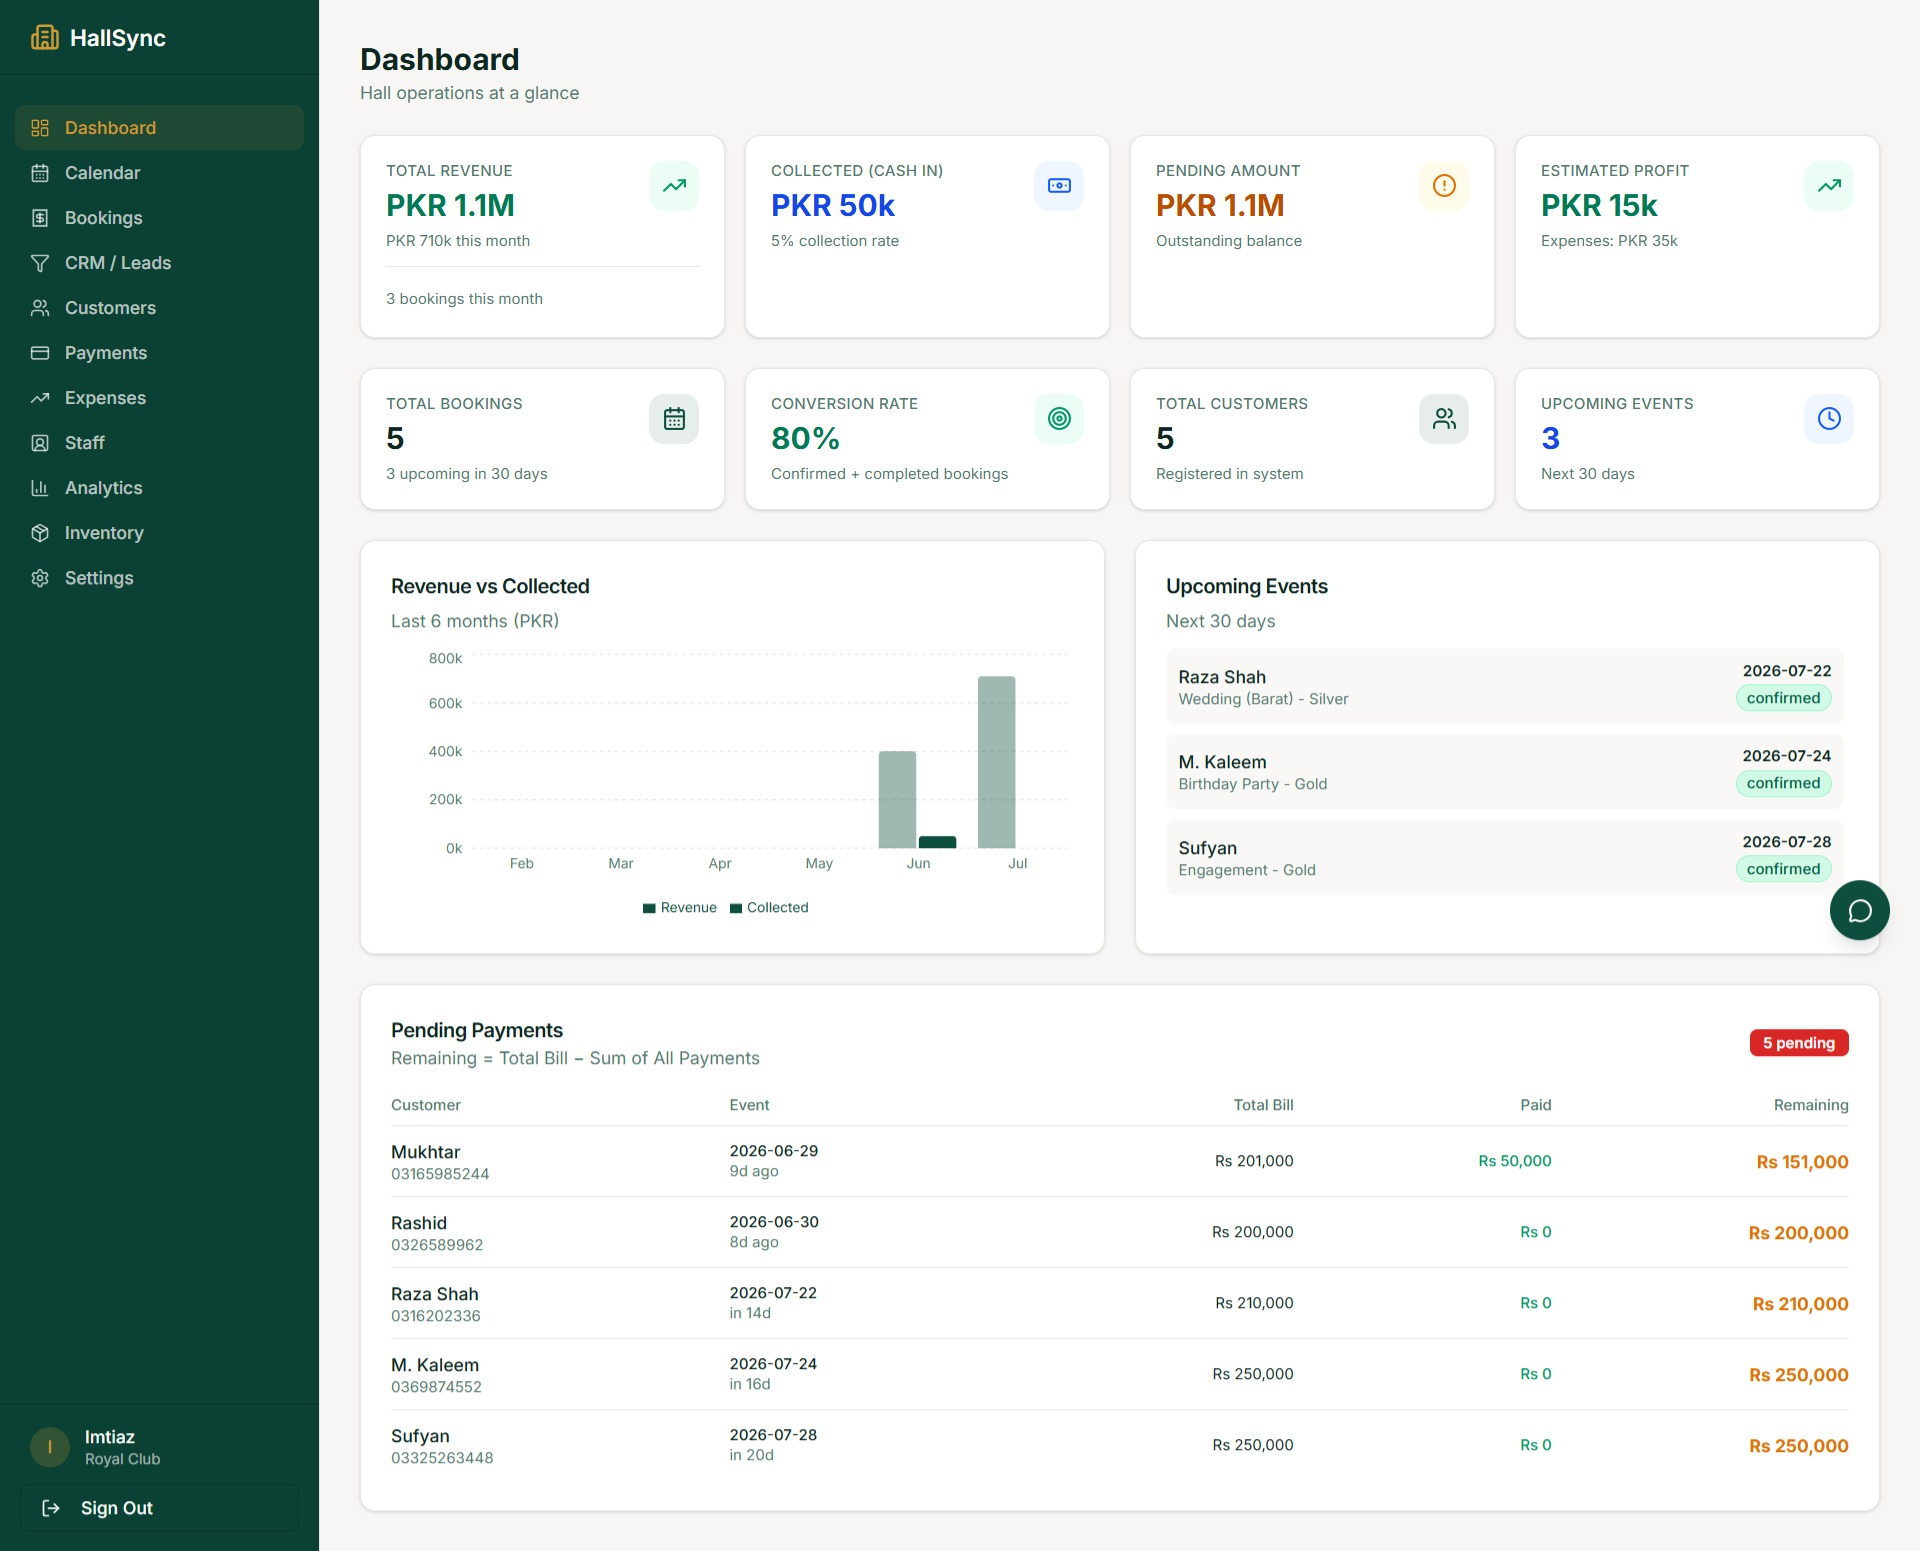
Task: Click Sufyan's Rs 250,000 remaining amount
Action: point(1798,1446)
